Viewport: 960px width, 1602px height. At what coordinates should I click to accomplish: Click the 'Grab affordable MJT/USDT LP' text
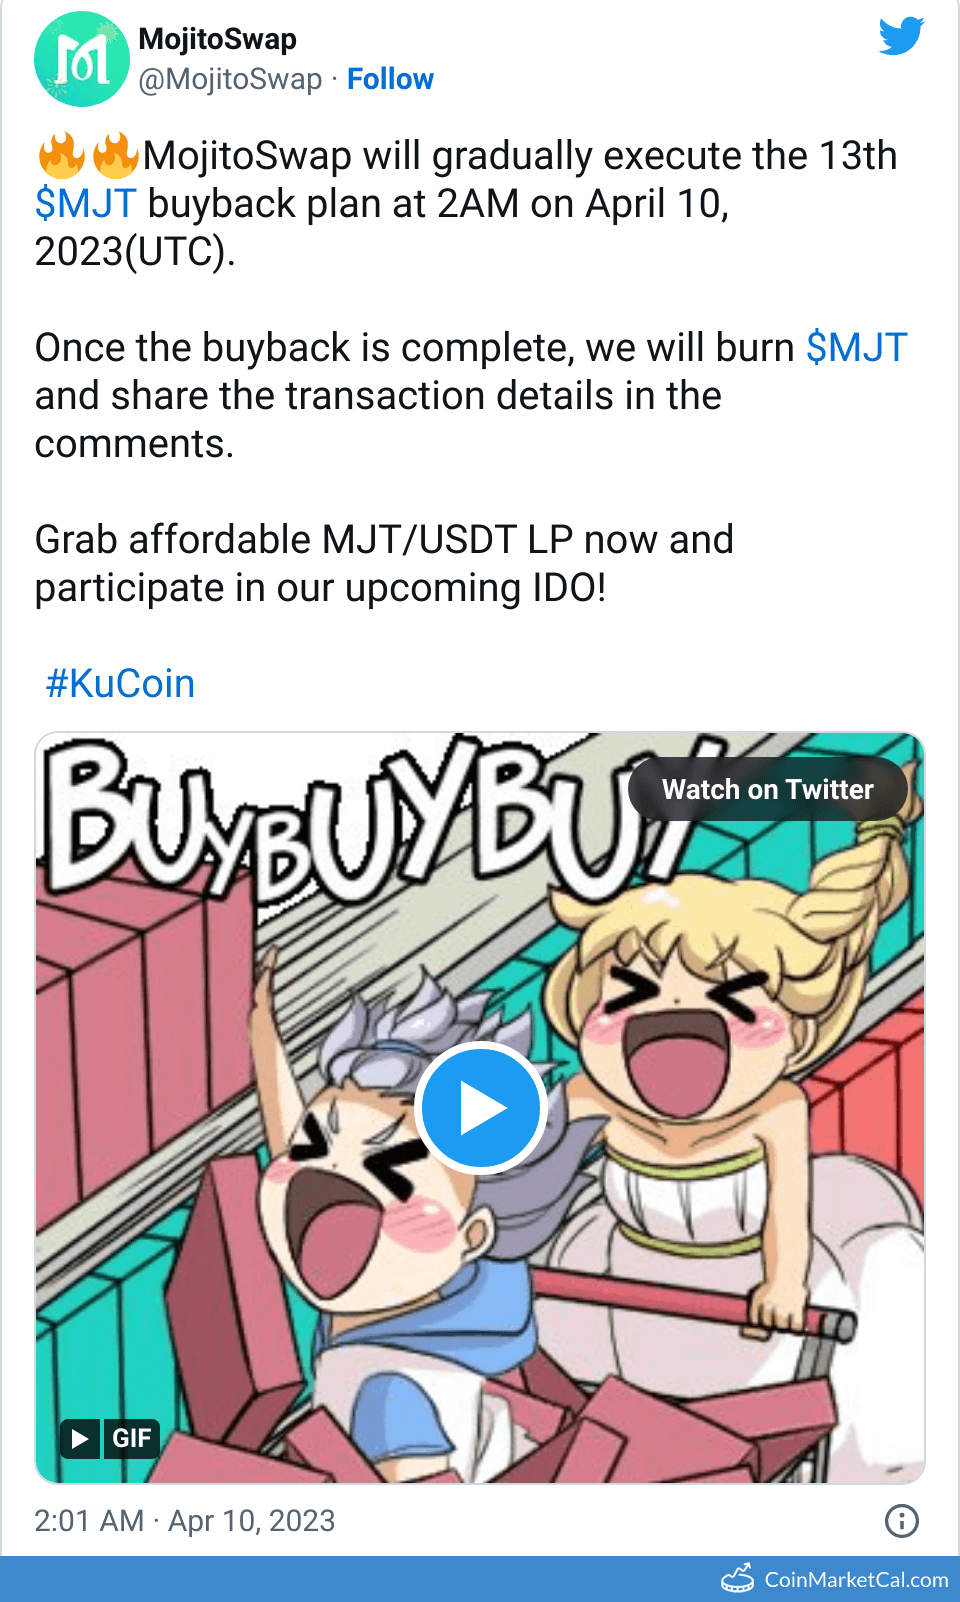point(304,540)
